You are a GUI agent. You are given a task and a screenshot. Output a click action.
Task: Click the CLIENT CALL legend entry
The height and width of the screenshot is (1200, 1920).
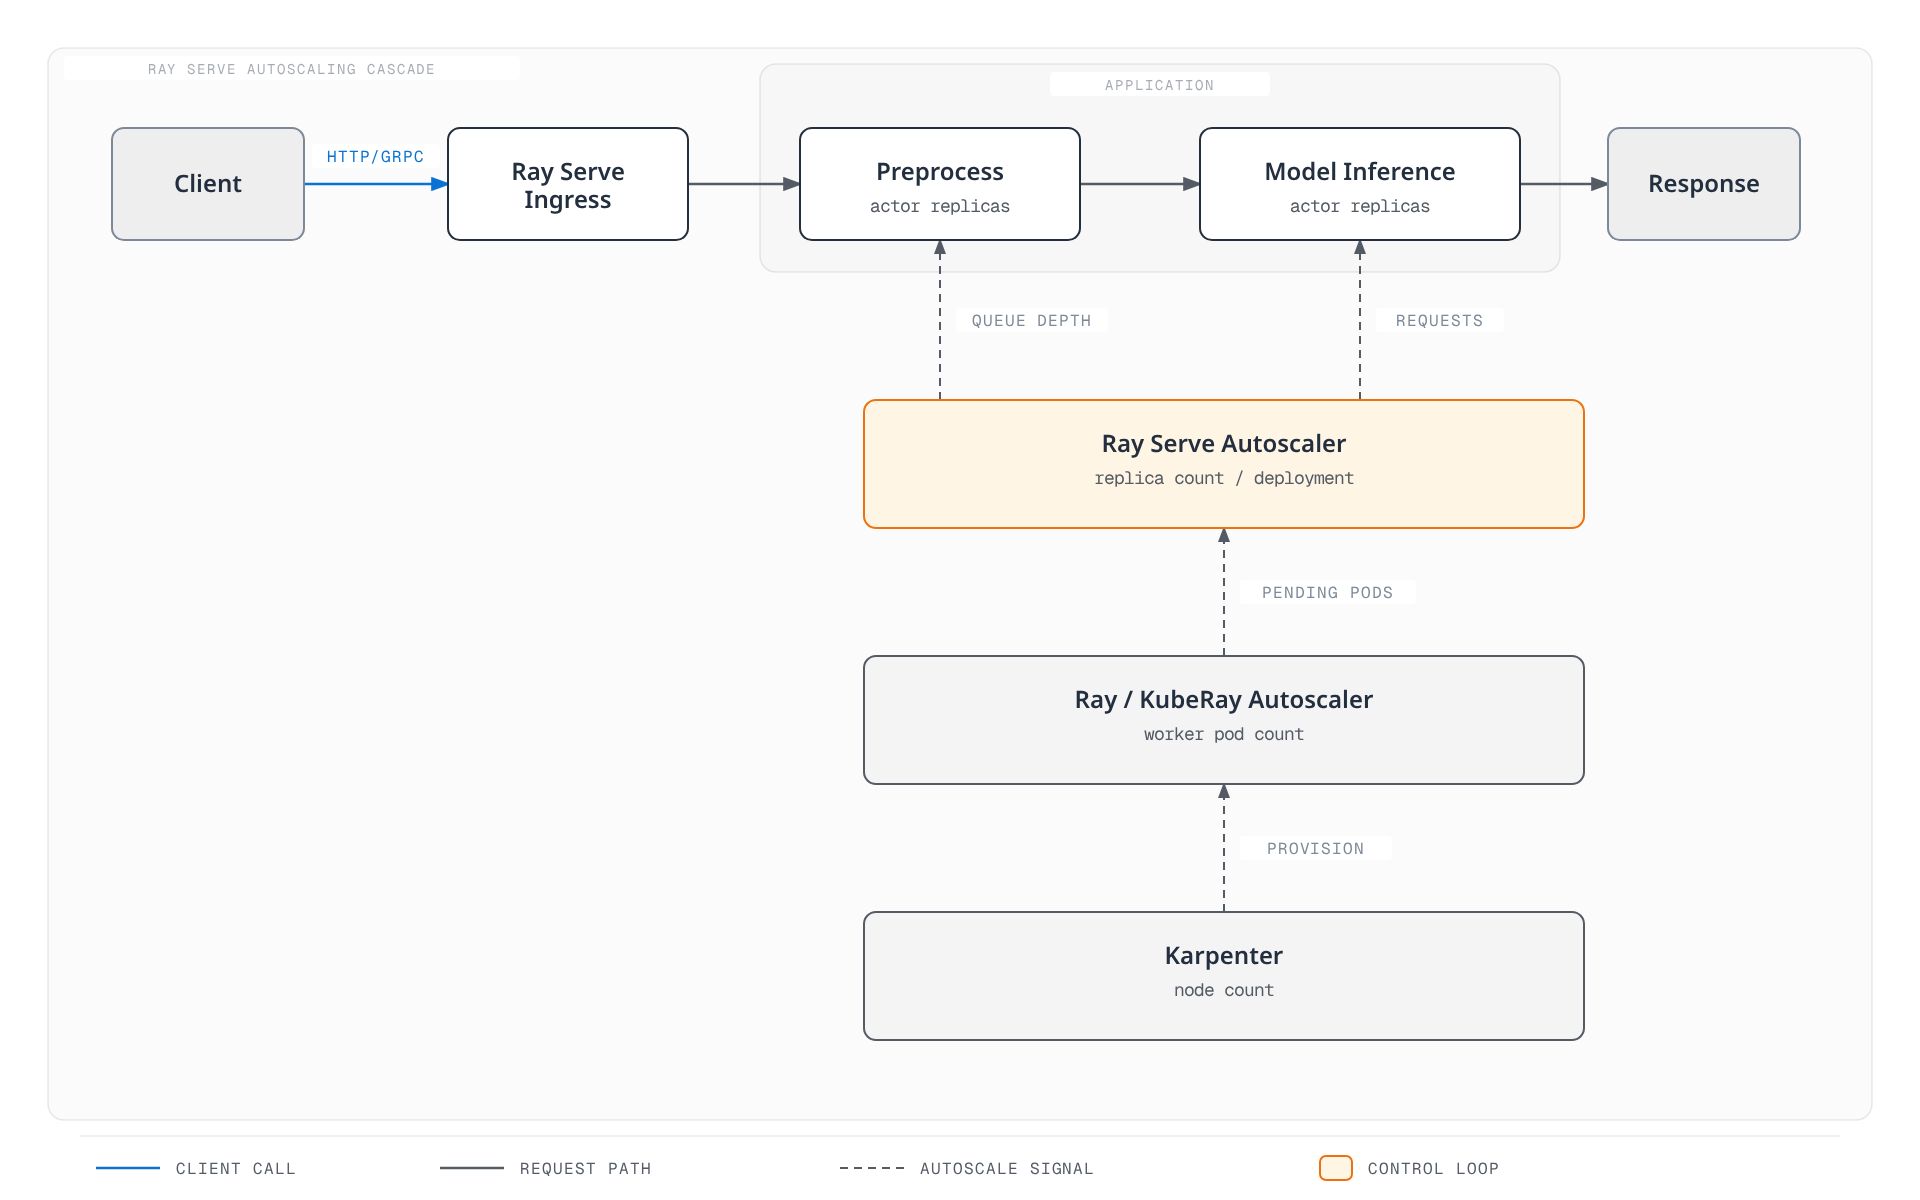(x=196, y=1168)
